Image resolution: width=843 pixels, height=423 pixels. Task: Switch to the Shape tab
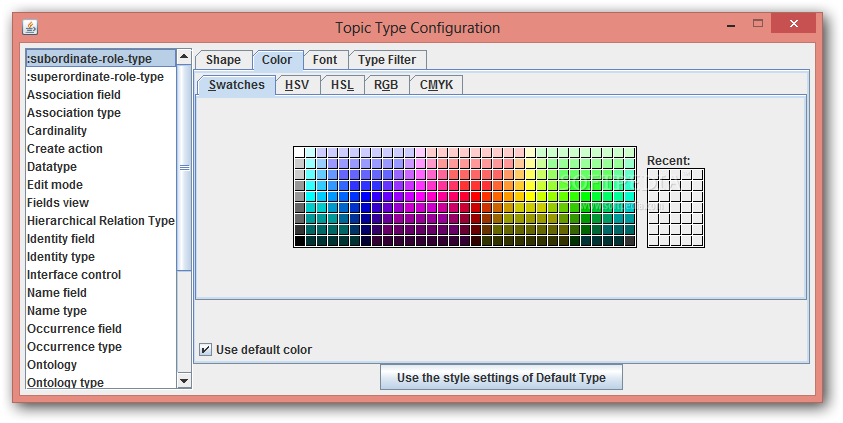[x=223, y=60]
